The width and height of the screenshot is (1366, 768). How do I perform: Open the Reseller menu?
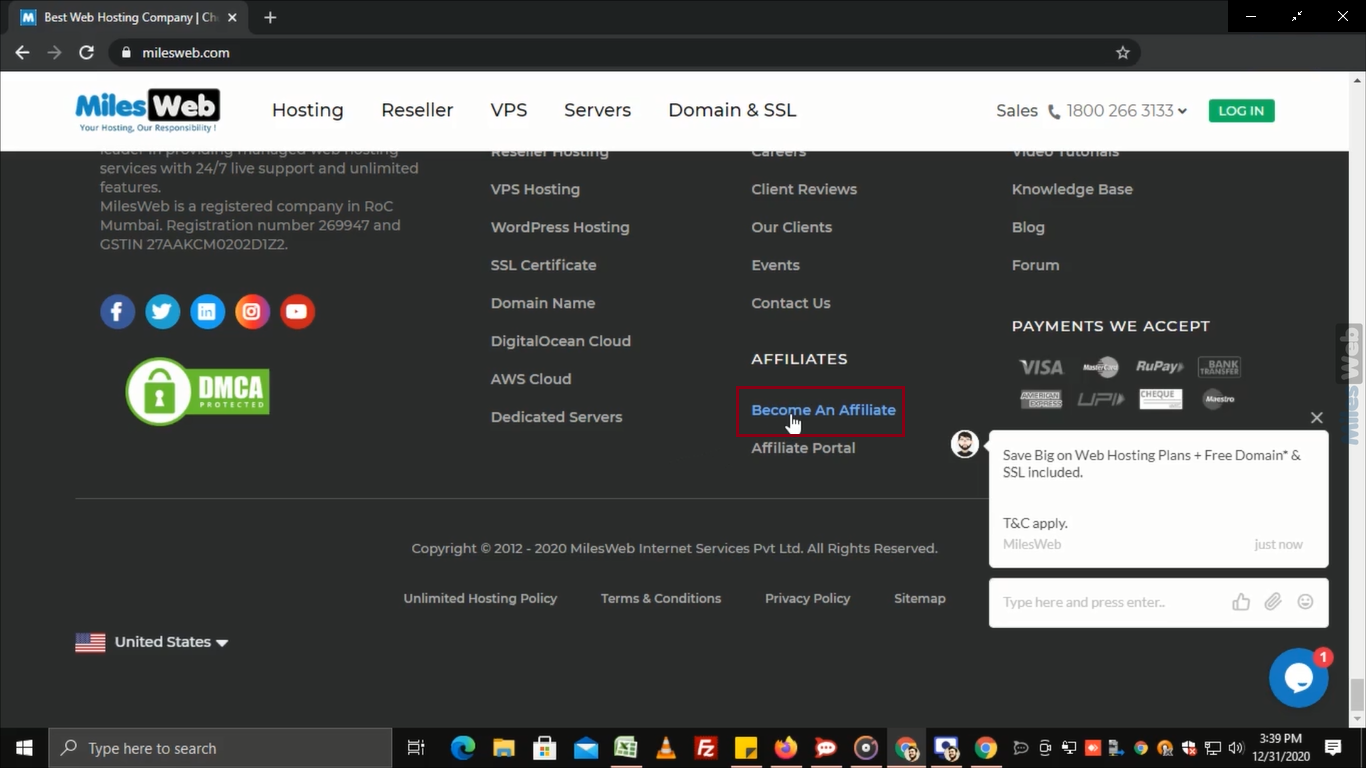[417, 111]
